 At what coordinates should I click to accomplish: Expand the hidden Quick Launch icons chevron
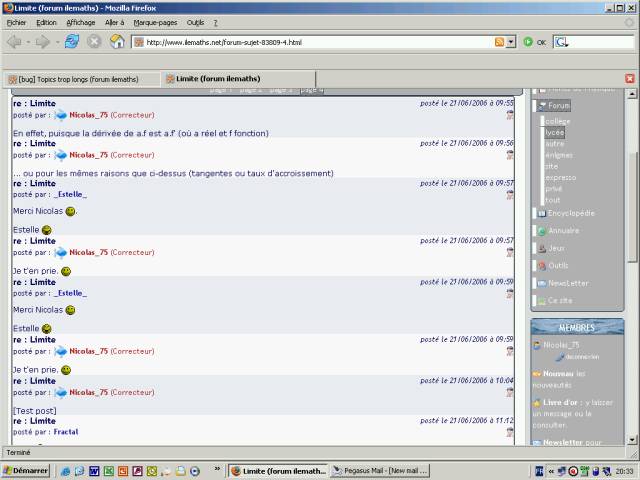pos(218,470)
